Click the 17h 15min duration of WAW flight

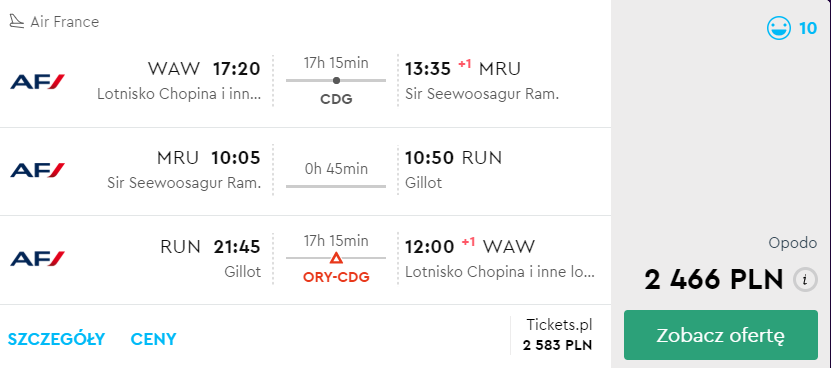[336, 63]
